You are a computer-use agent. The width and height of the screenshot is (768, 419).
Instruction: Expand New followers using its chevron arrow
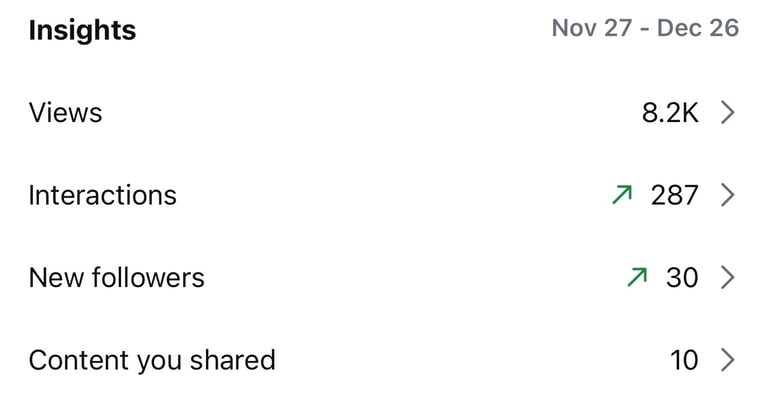(728, 277)
